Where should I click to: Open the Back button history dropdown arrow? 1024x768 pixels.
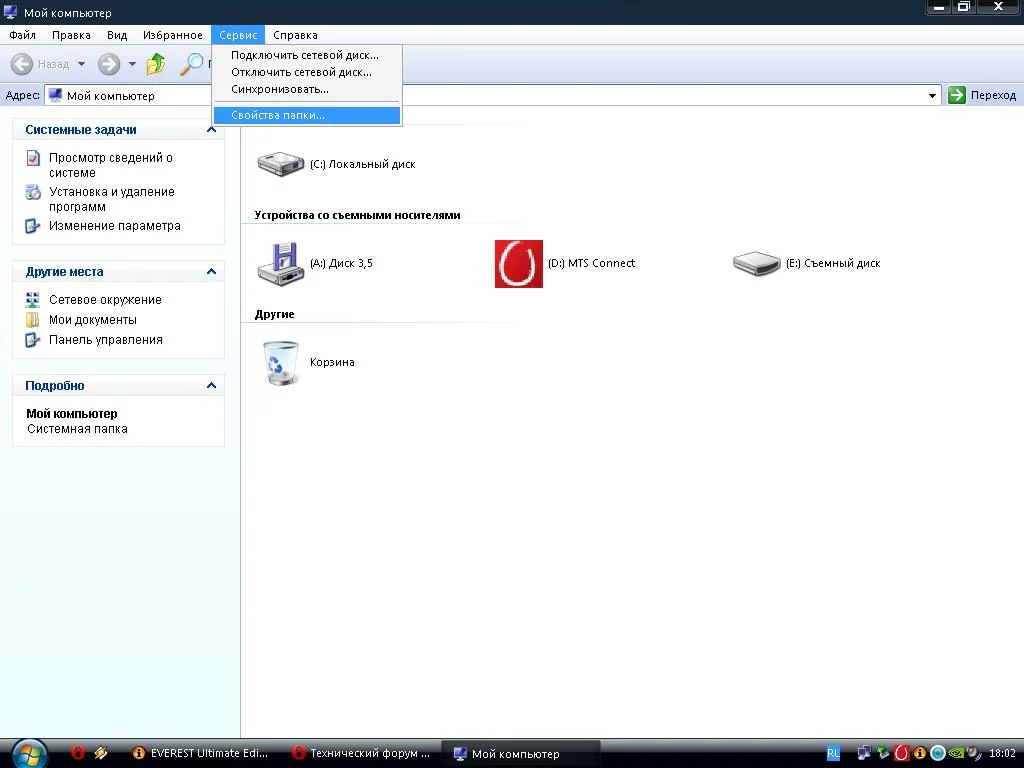[x=82, y=64]
